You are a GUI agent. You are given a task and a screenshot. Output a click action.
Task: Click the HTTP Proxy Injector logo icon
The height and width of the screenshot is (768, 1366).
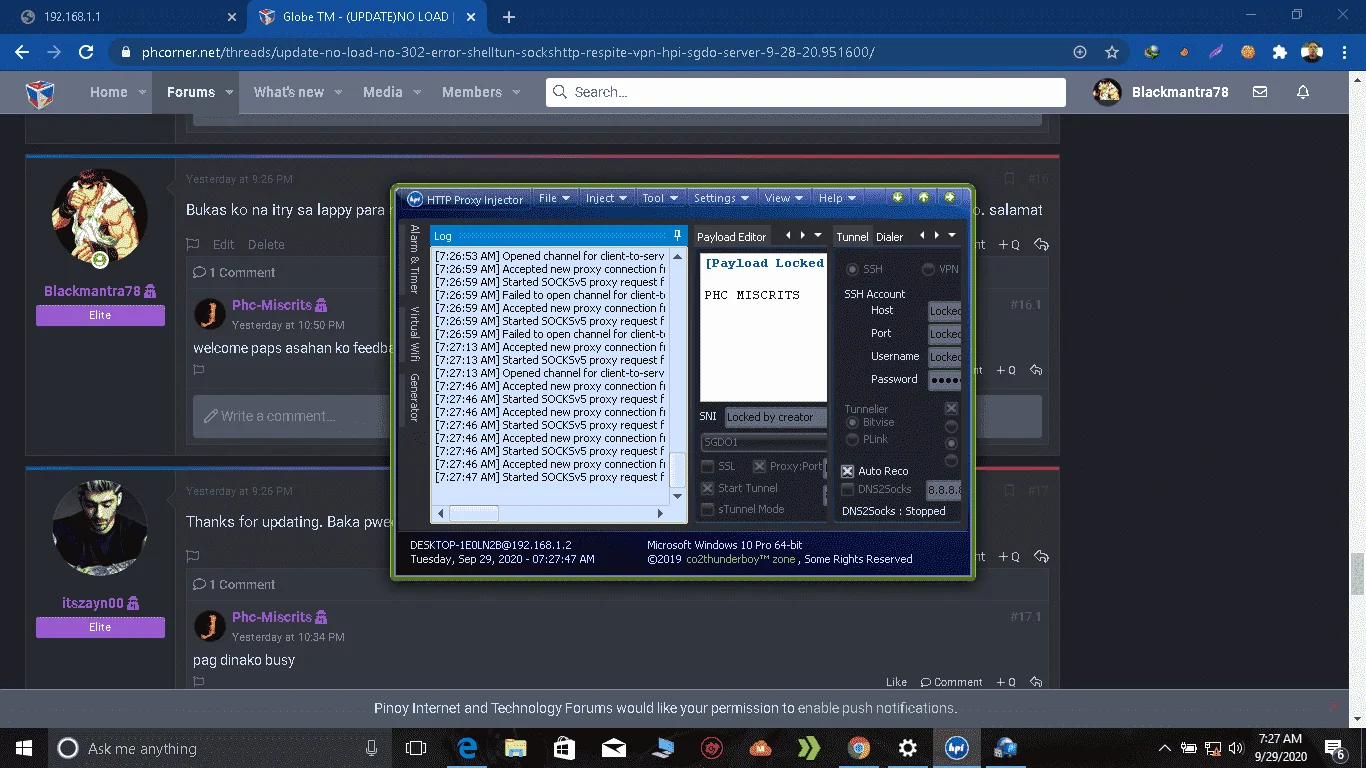(x=415, y=199)
